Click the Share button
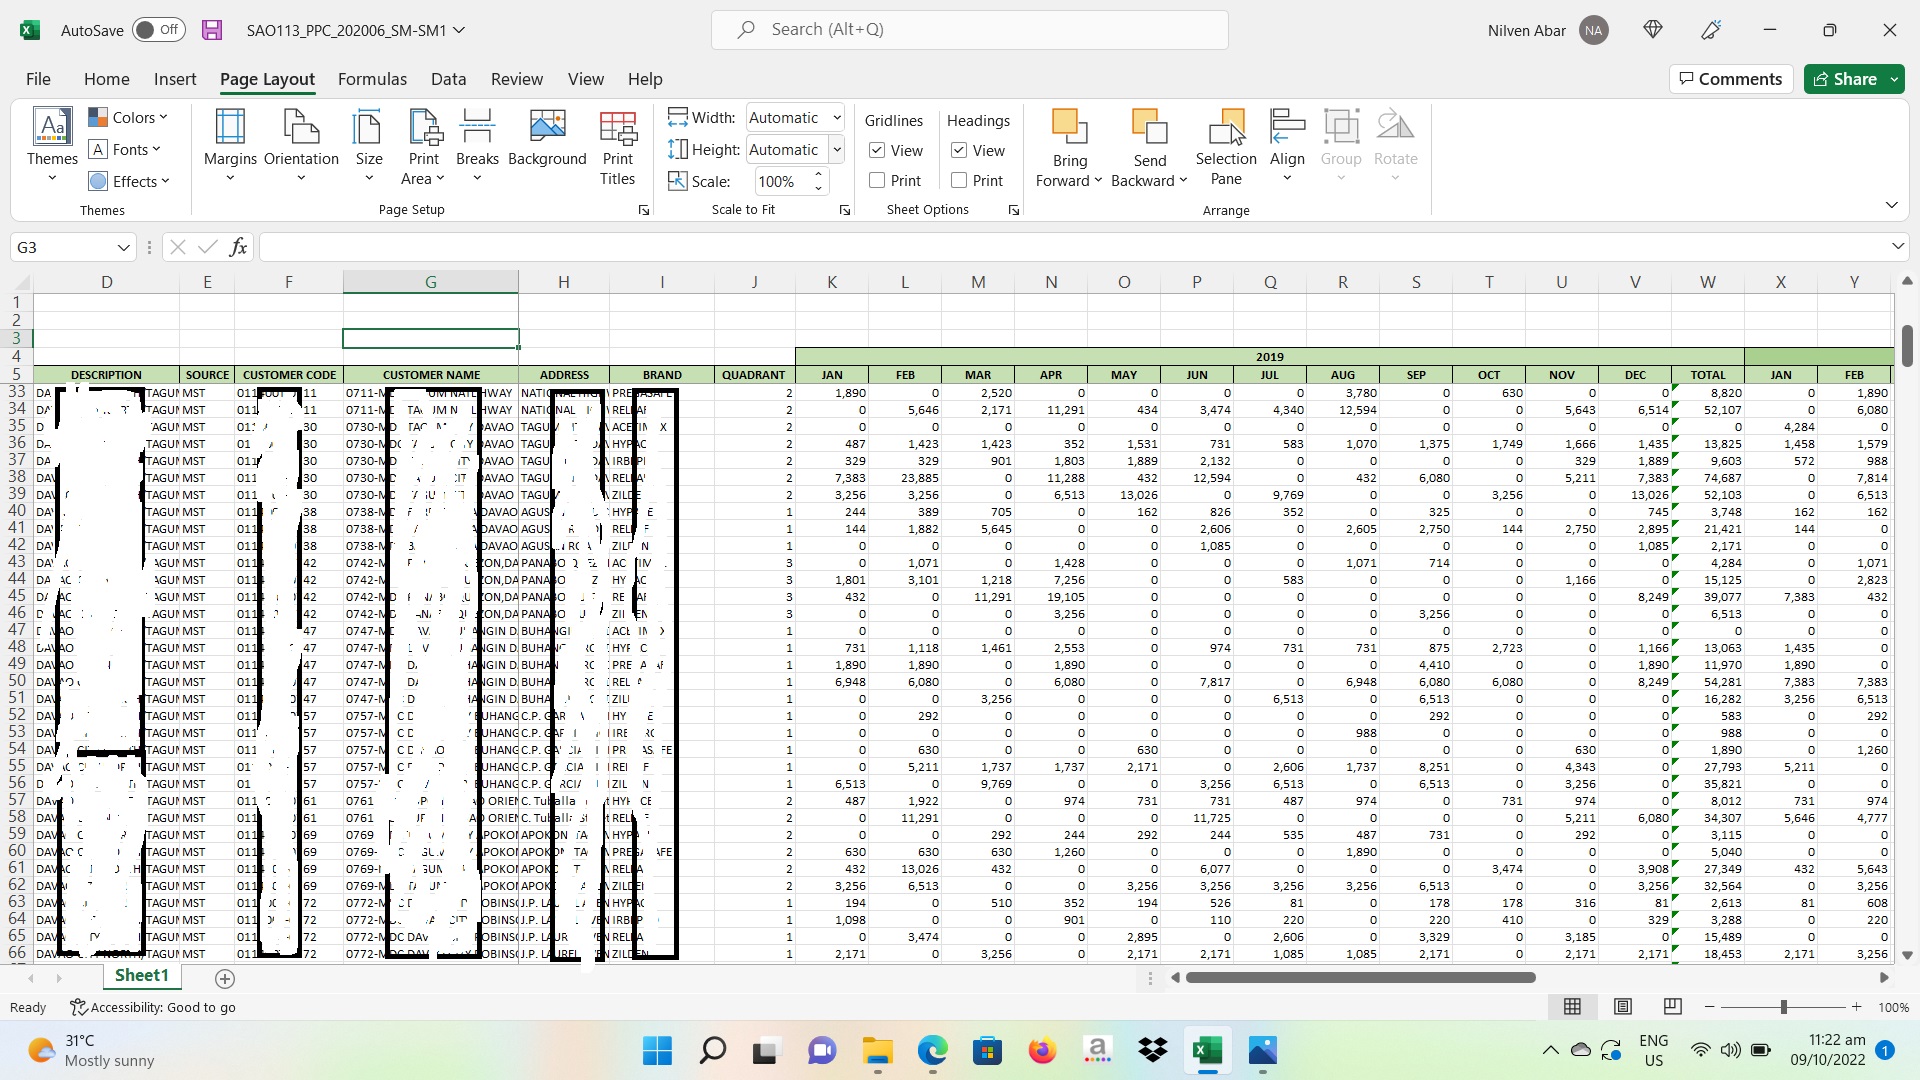 pos(1845,79)
